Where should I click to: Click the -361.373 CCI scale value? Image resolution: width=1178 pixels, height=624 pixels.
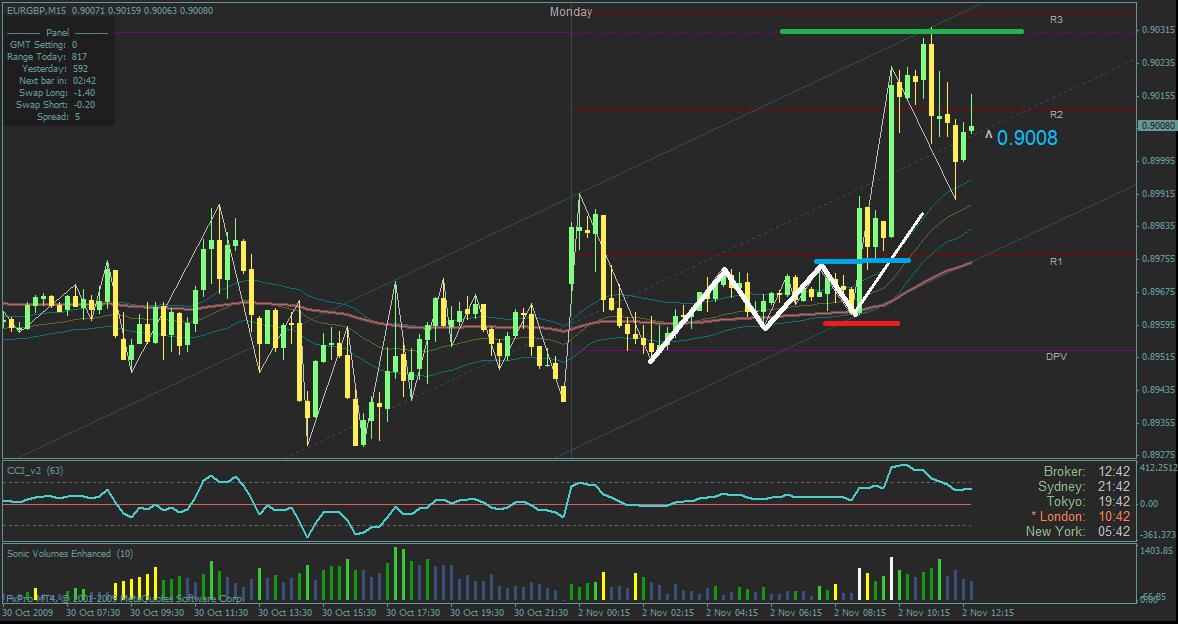pos(1158,535)
